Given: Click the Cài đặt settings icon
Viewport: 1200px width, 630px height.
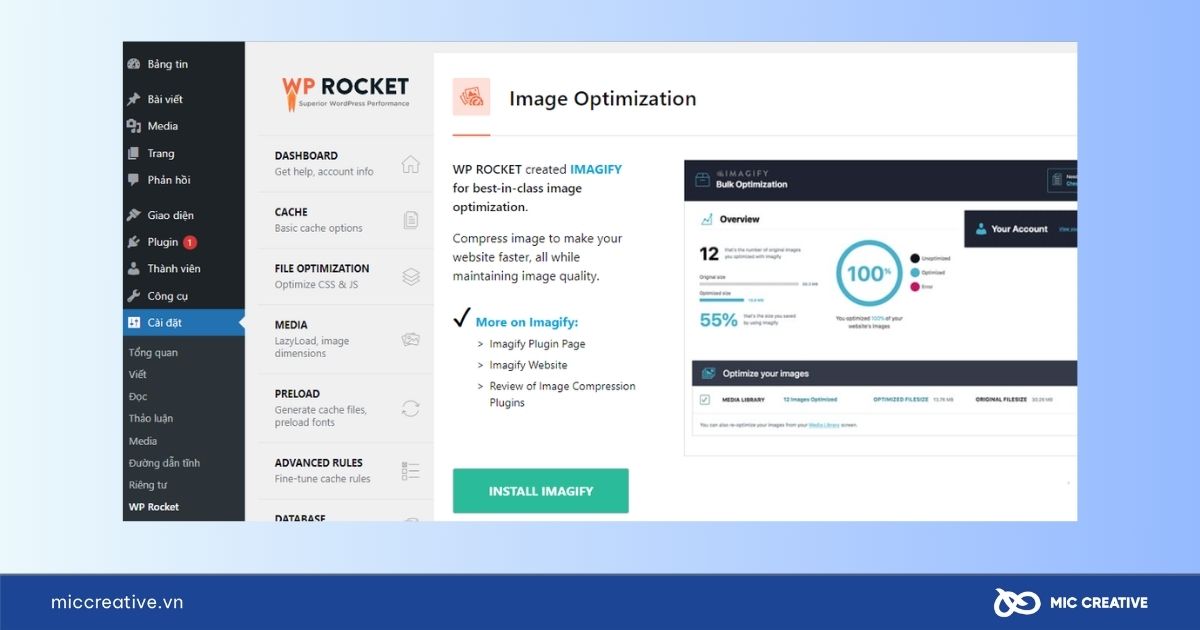Looking at the screenshot, I should (133, 323).
